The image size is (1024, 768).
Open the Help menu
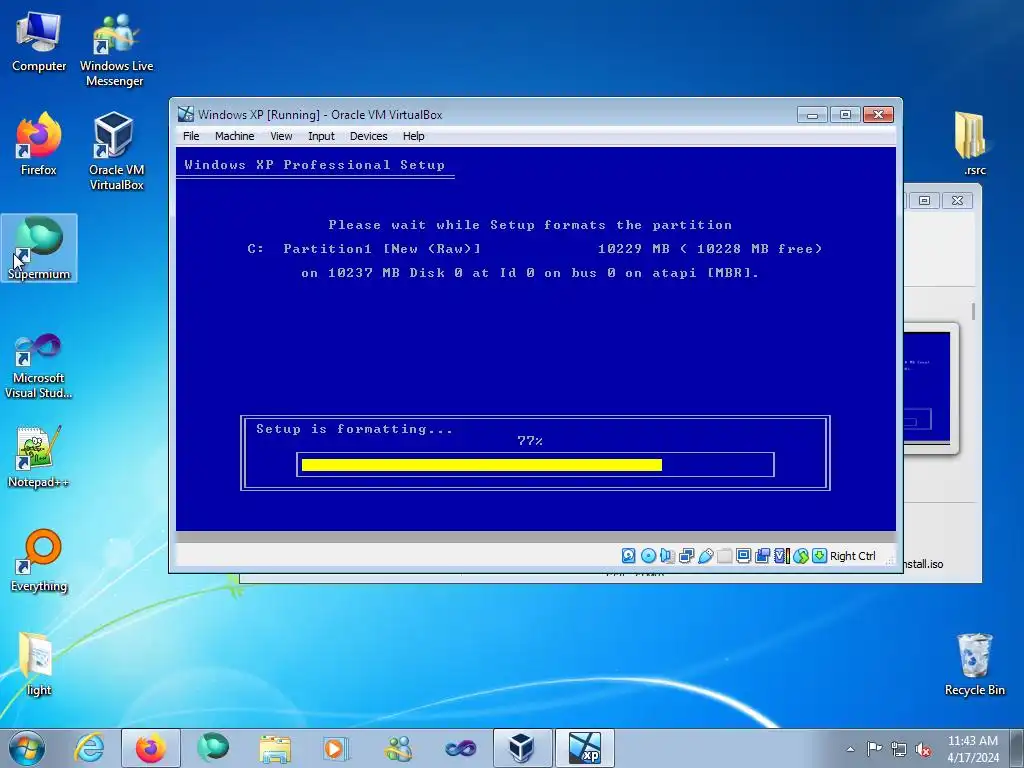click(x=413, y=136)
